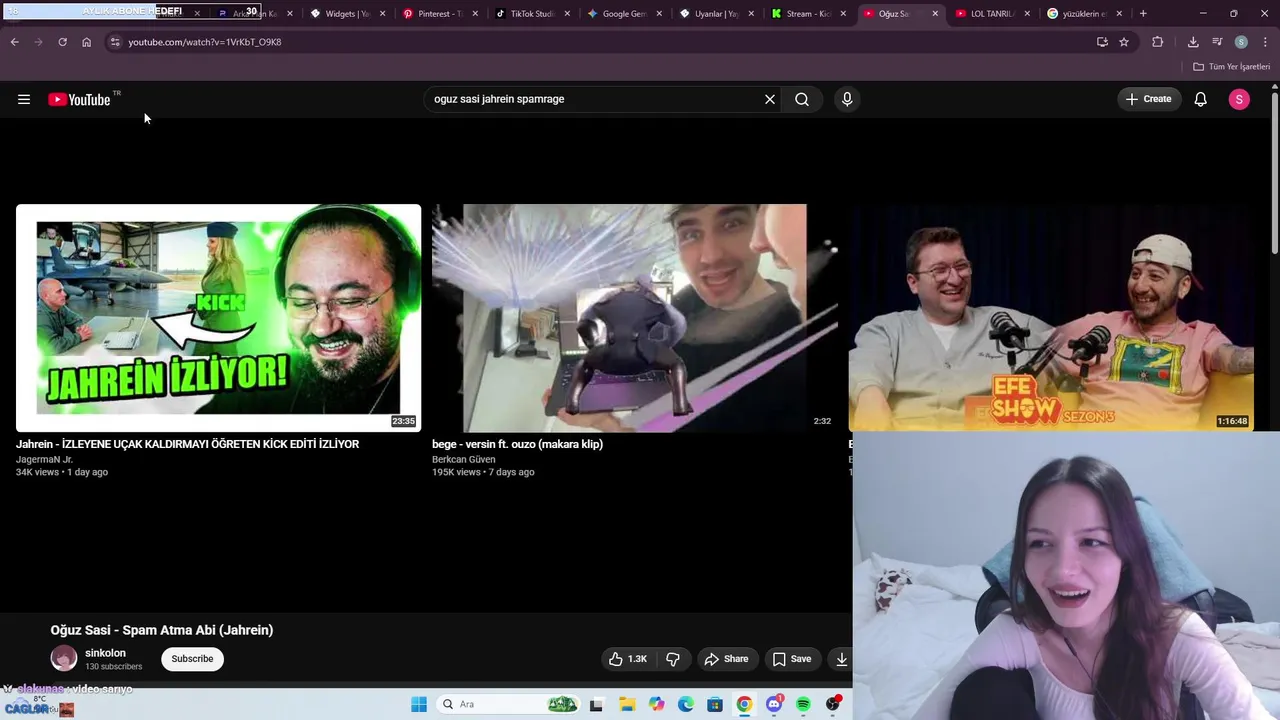The width and height of the screenshot is (1280, 720).
Task: Start voice search with the microphone
Action: pyautogui.click(x=847, y=99)
